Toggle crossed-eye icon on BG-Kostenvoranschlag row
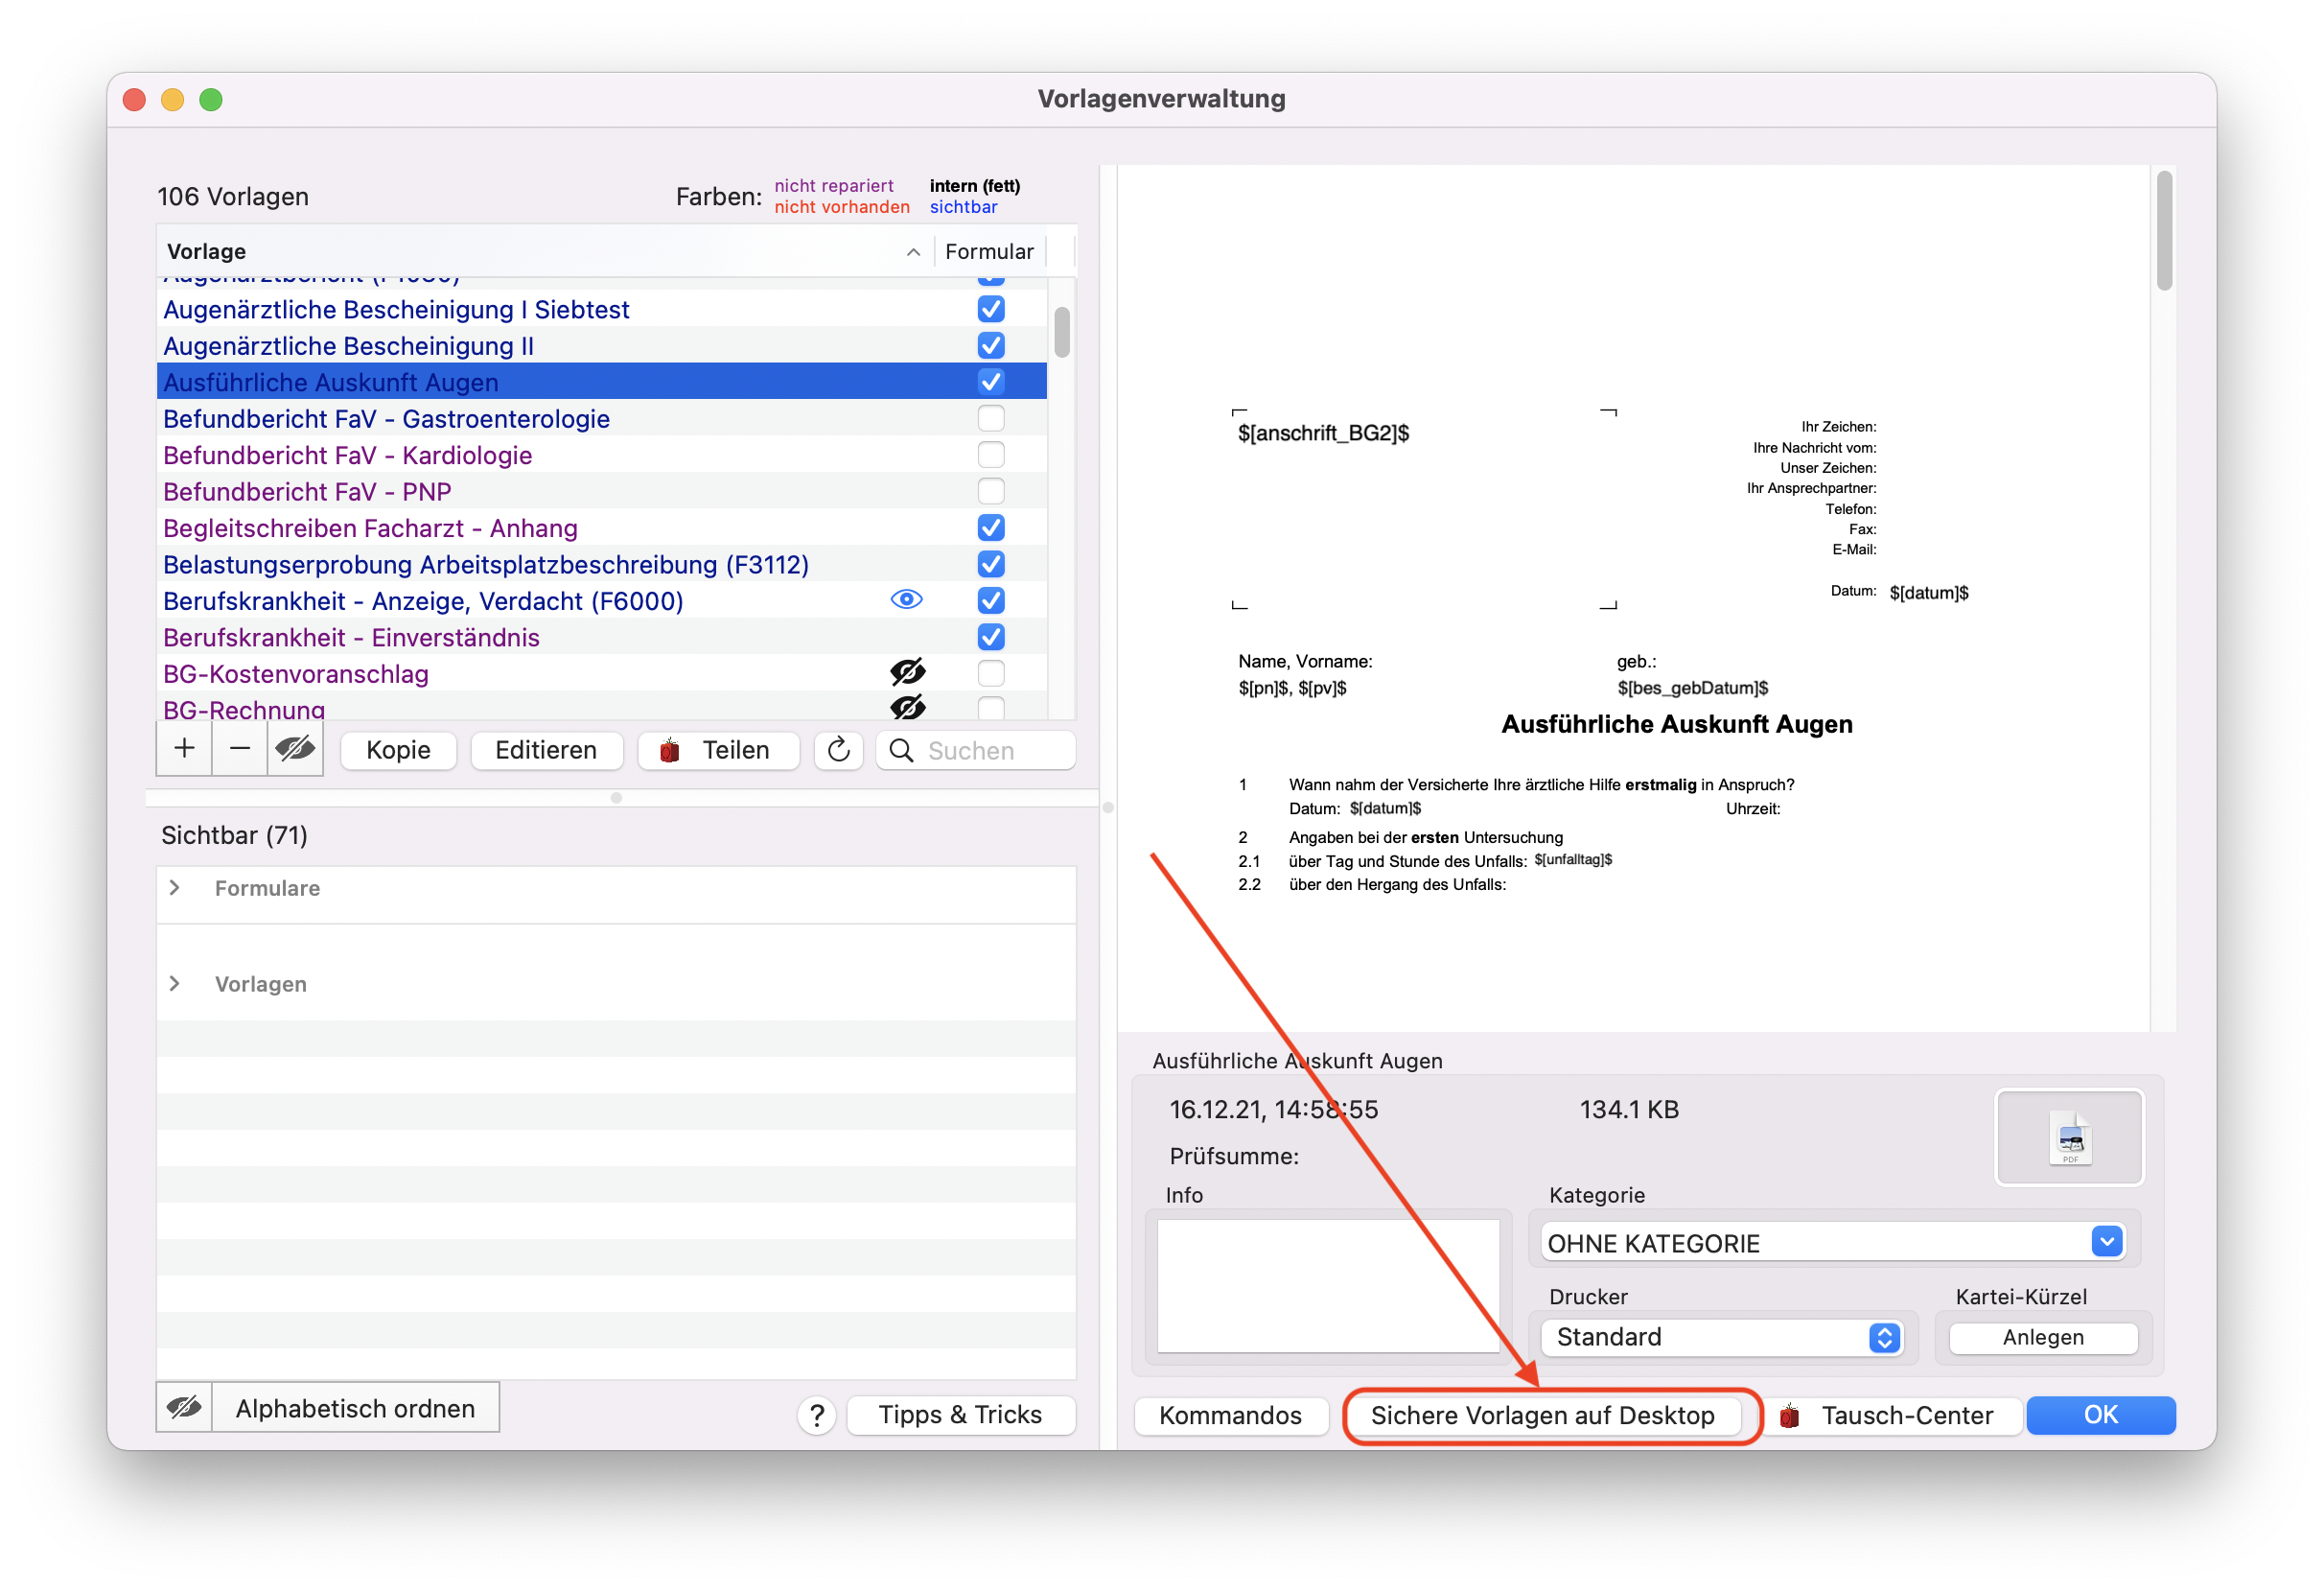This screenshot has width=2324, height=1592. click(907, 673)
